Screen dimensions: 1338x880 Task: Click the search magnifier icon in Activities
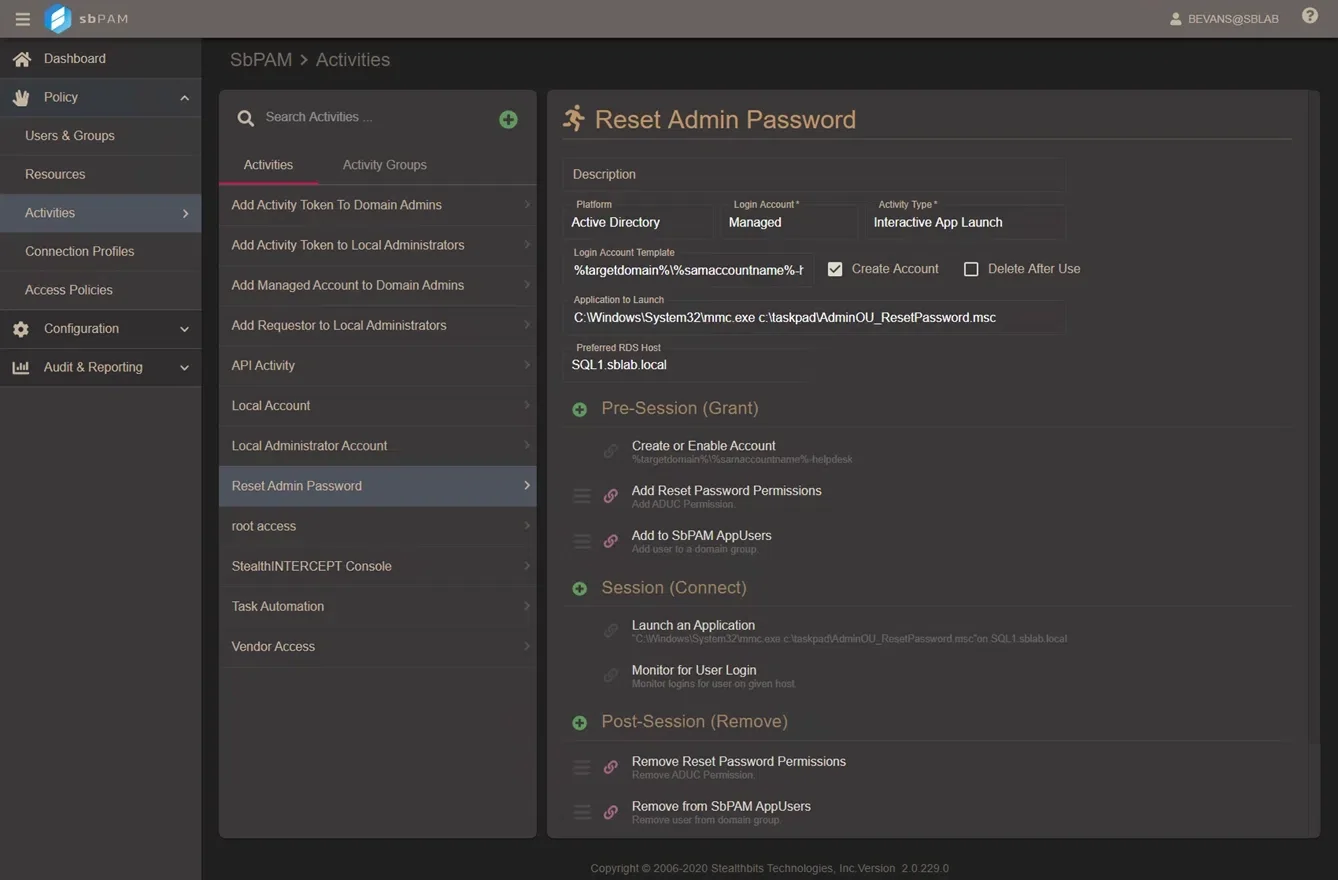point(245,118)
